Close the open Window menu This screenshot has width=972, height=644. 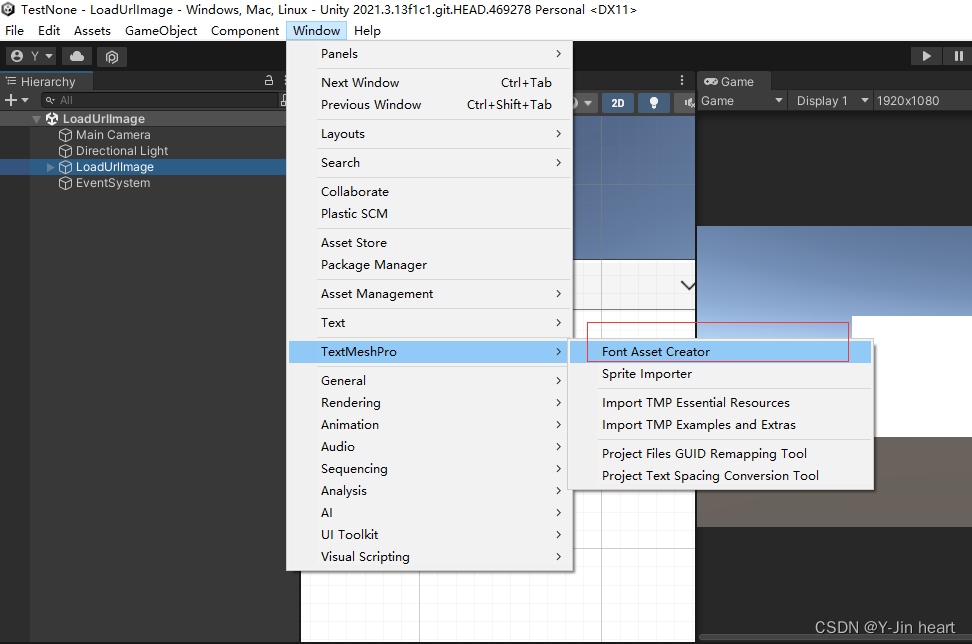click(x=316, y=30)
